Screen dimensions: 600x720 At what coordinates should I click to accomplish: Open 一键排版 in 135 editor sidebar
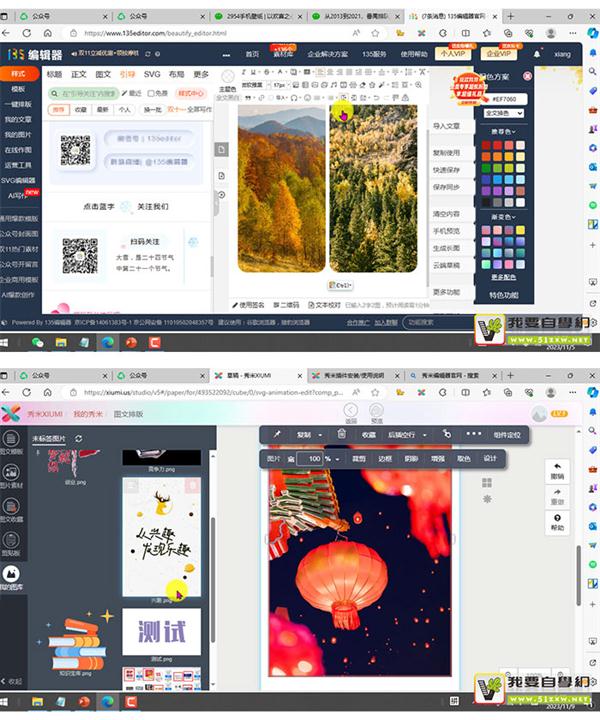pos(18,104)
